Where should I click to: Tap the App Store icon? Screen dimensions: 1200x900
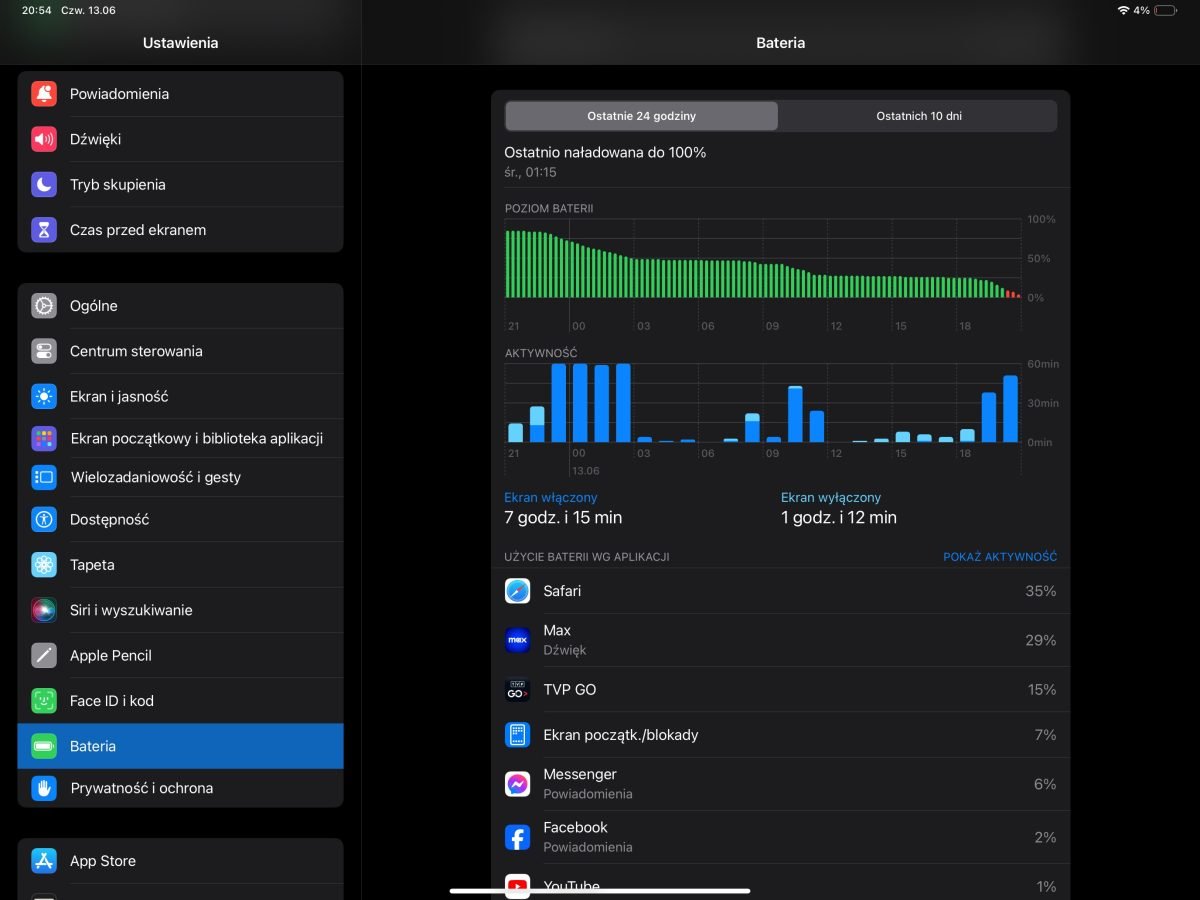click(x=44, y=861)
